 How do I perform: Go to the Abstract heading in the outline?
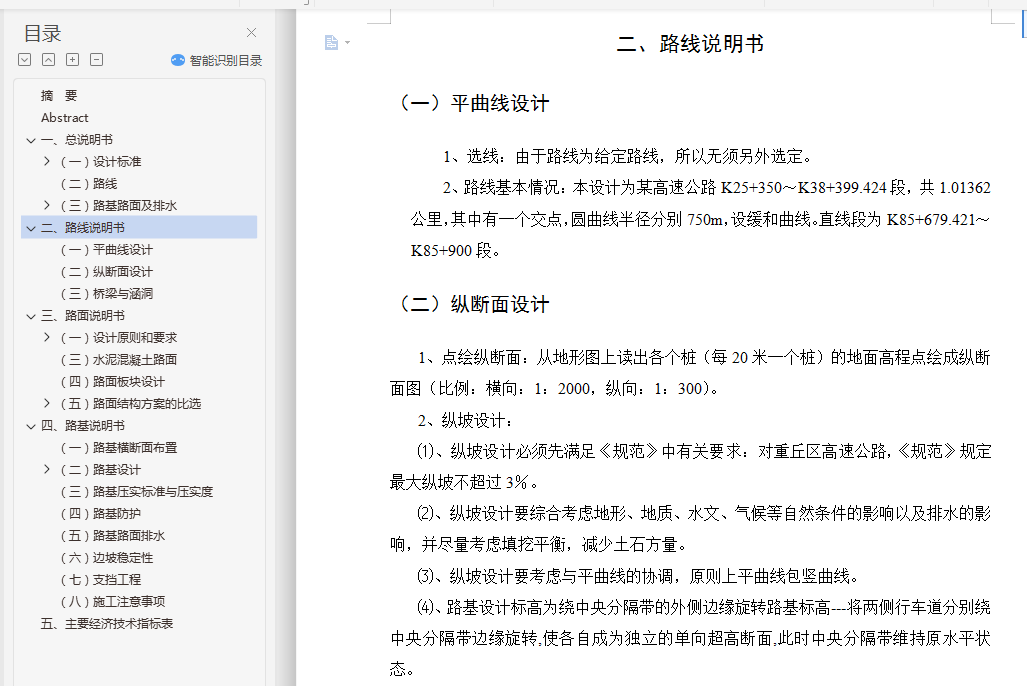64,118
